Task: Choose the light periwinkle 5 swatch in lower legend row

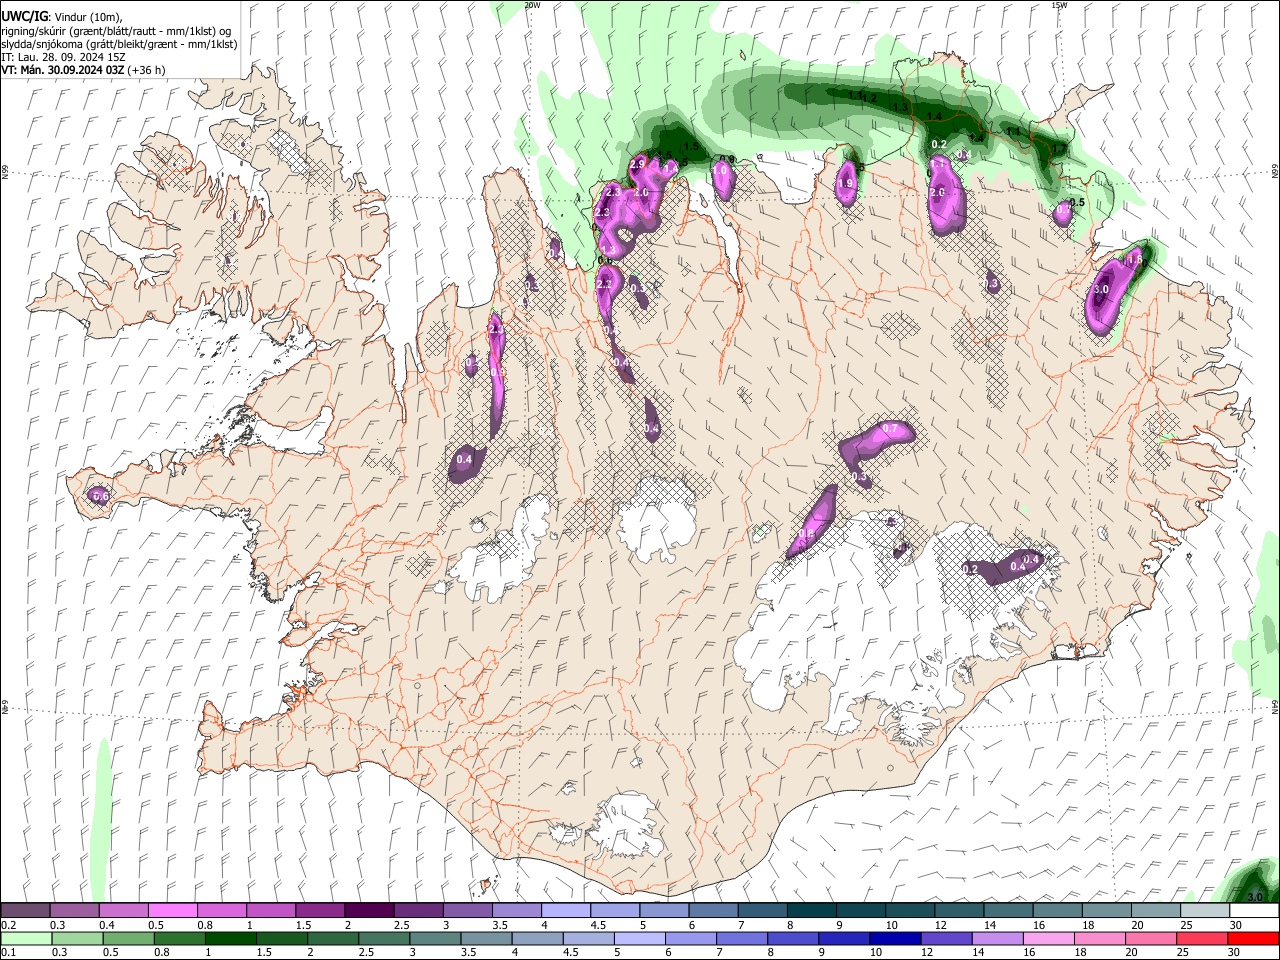Action: click(x=640, y=939)
